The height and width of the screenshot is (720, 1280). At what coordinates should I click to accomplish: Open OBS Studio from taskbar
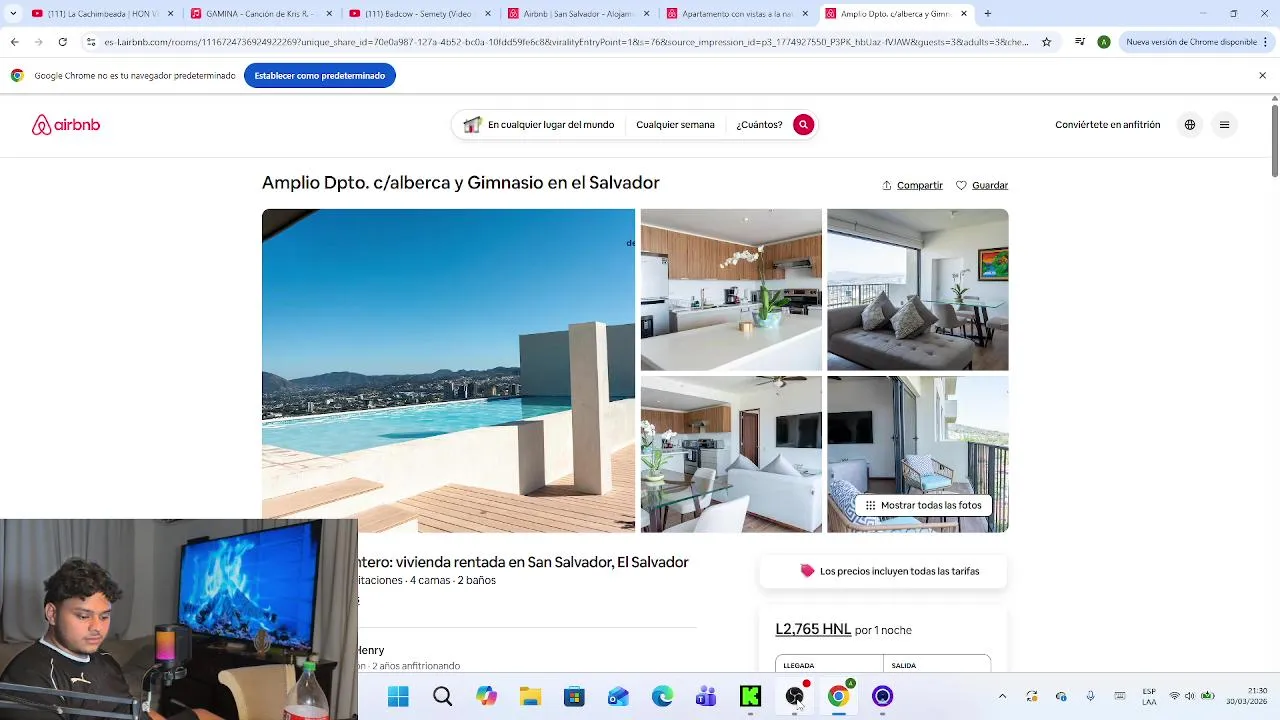795,696
